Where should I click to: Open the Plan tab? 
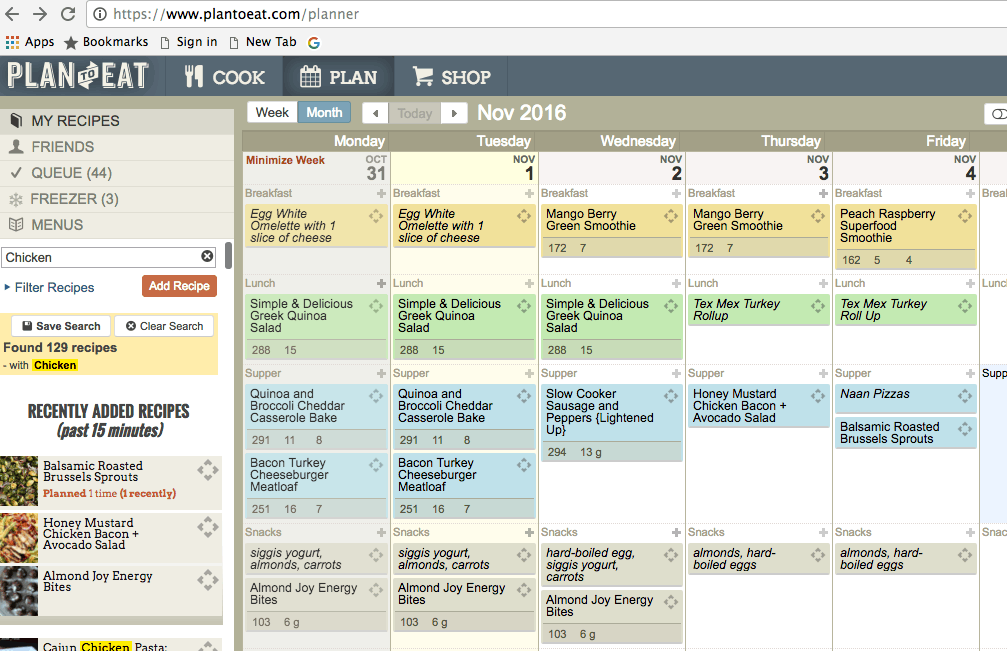pos(338,76)
